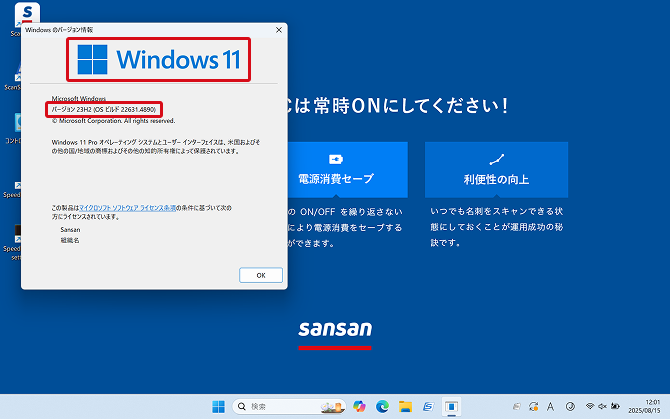Click the Microsoft Windows label in dialog
This screenshot has height=419, width=670.
click(x=79, y=99)
